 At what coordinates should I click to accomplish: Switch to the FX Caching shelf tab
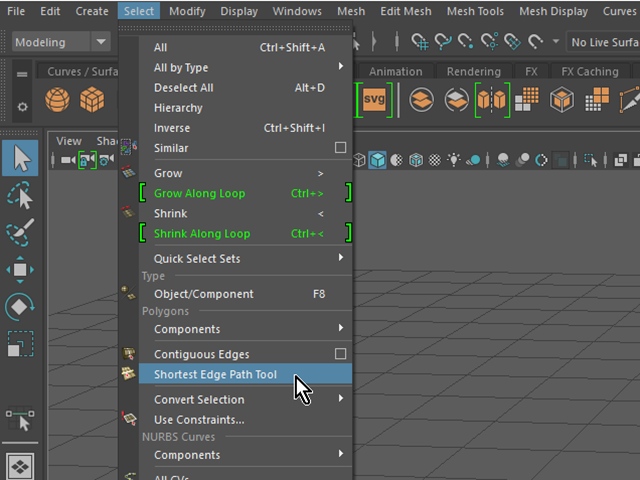(x=590, y=71)
